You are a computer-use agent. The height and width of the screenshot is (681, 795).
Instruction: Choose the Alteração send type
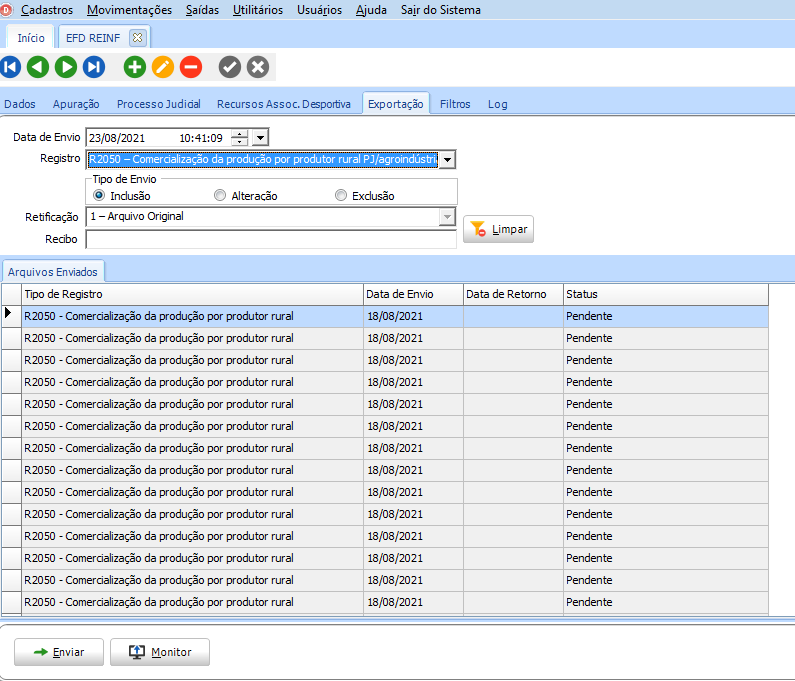coord(220,196)
